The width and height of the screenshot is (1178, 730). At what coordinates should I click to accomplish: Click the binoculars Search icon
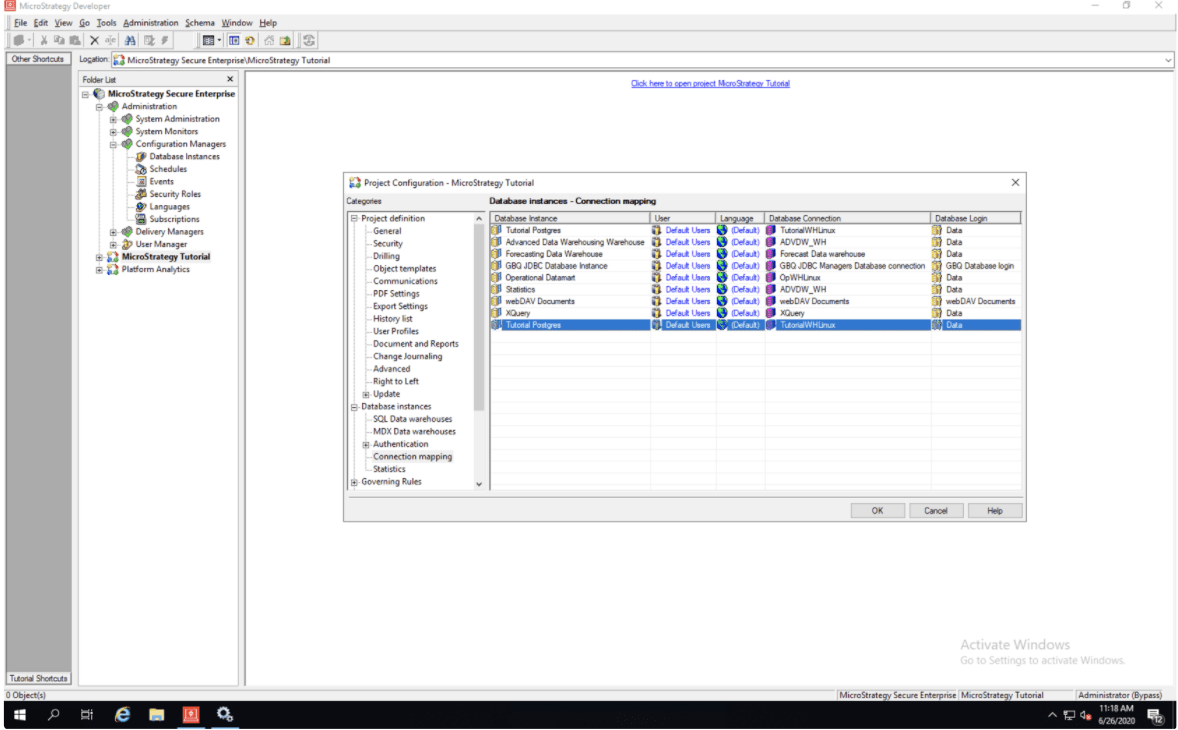[x=131, y=41]
